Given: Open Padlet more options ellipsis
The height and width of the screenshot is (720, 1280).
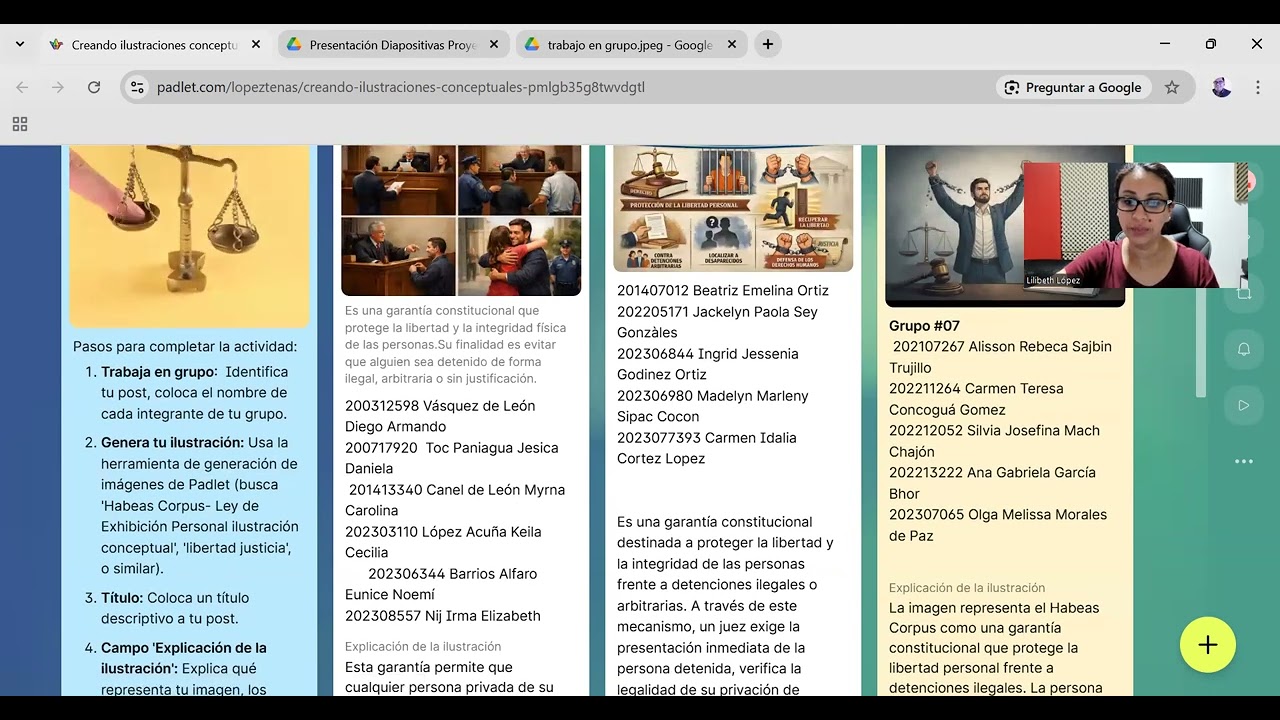Looking at the screenshot, I should (x=1244, y=461).
